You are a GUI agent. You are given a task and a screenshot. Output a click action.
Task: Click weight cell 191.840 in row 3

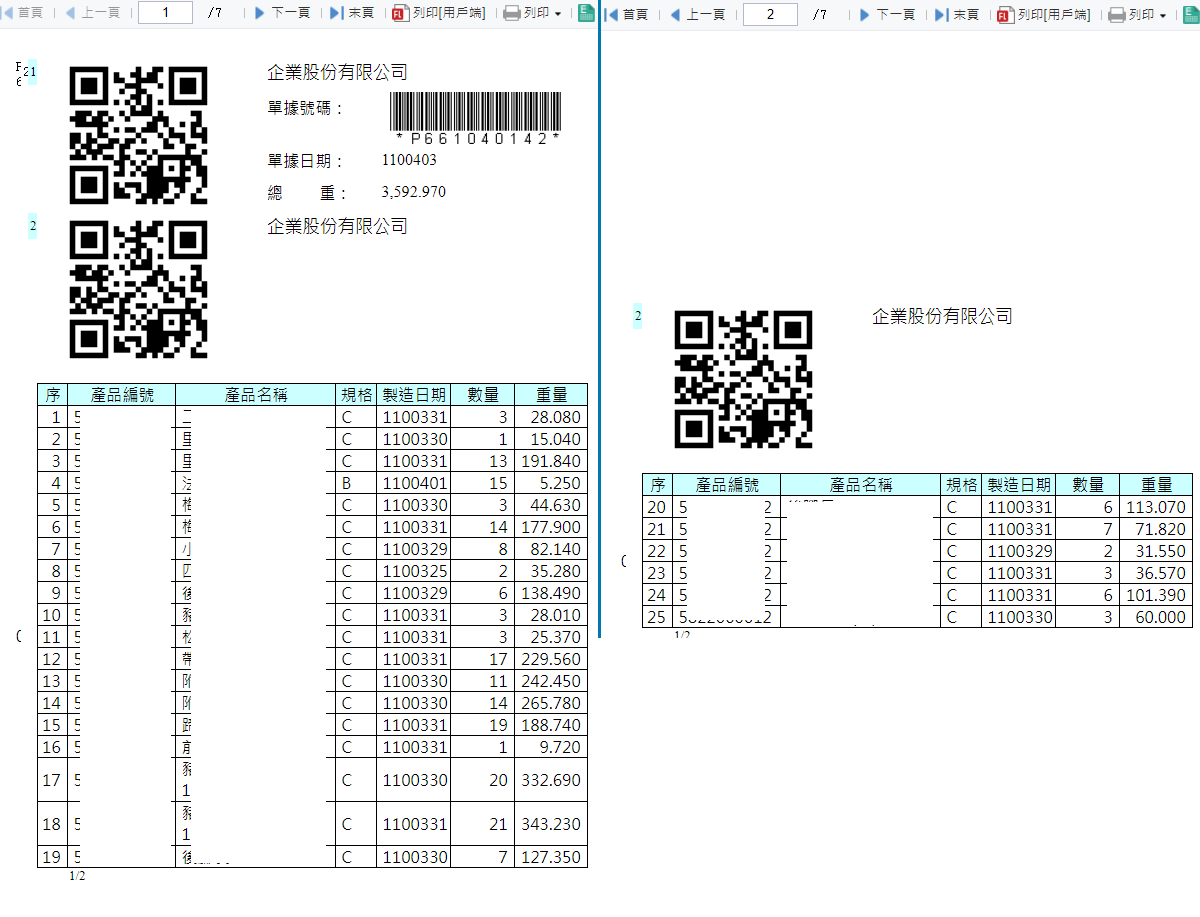[551, 461]
